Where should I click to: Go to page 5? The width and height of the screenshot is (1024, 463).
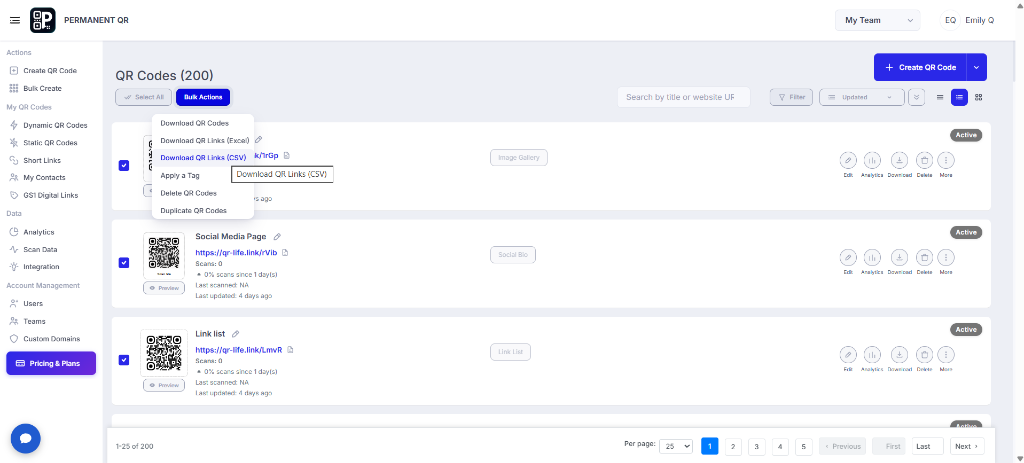click(x=803, y=446)
